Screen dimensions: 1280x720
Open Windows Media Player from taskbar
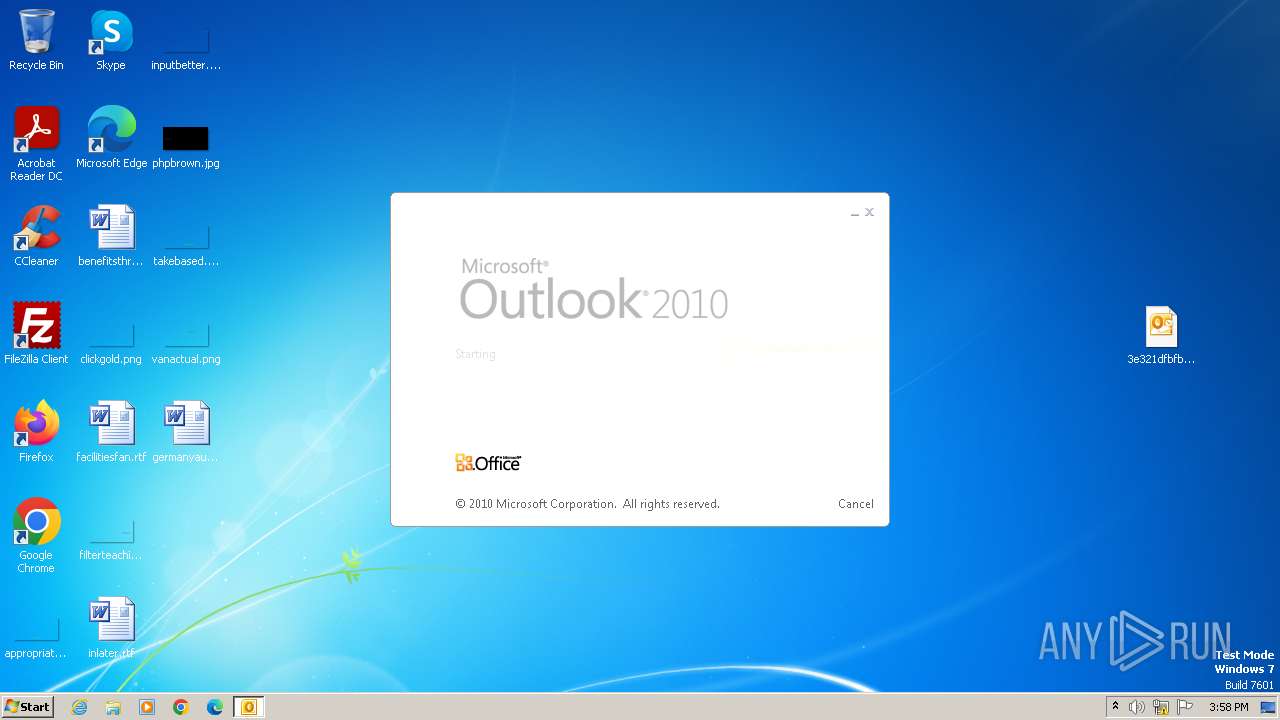coord(147,707)
